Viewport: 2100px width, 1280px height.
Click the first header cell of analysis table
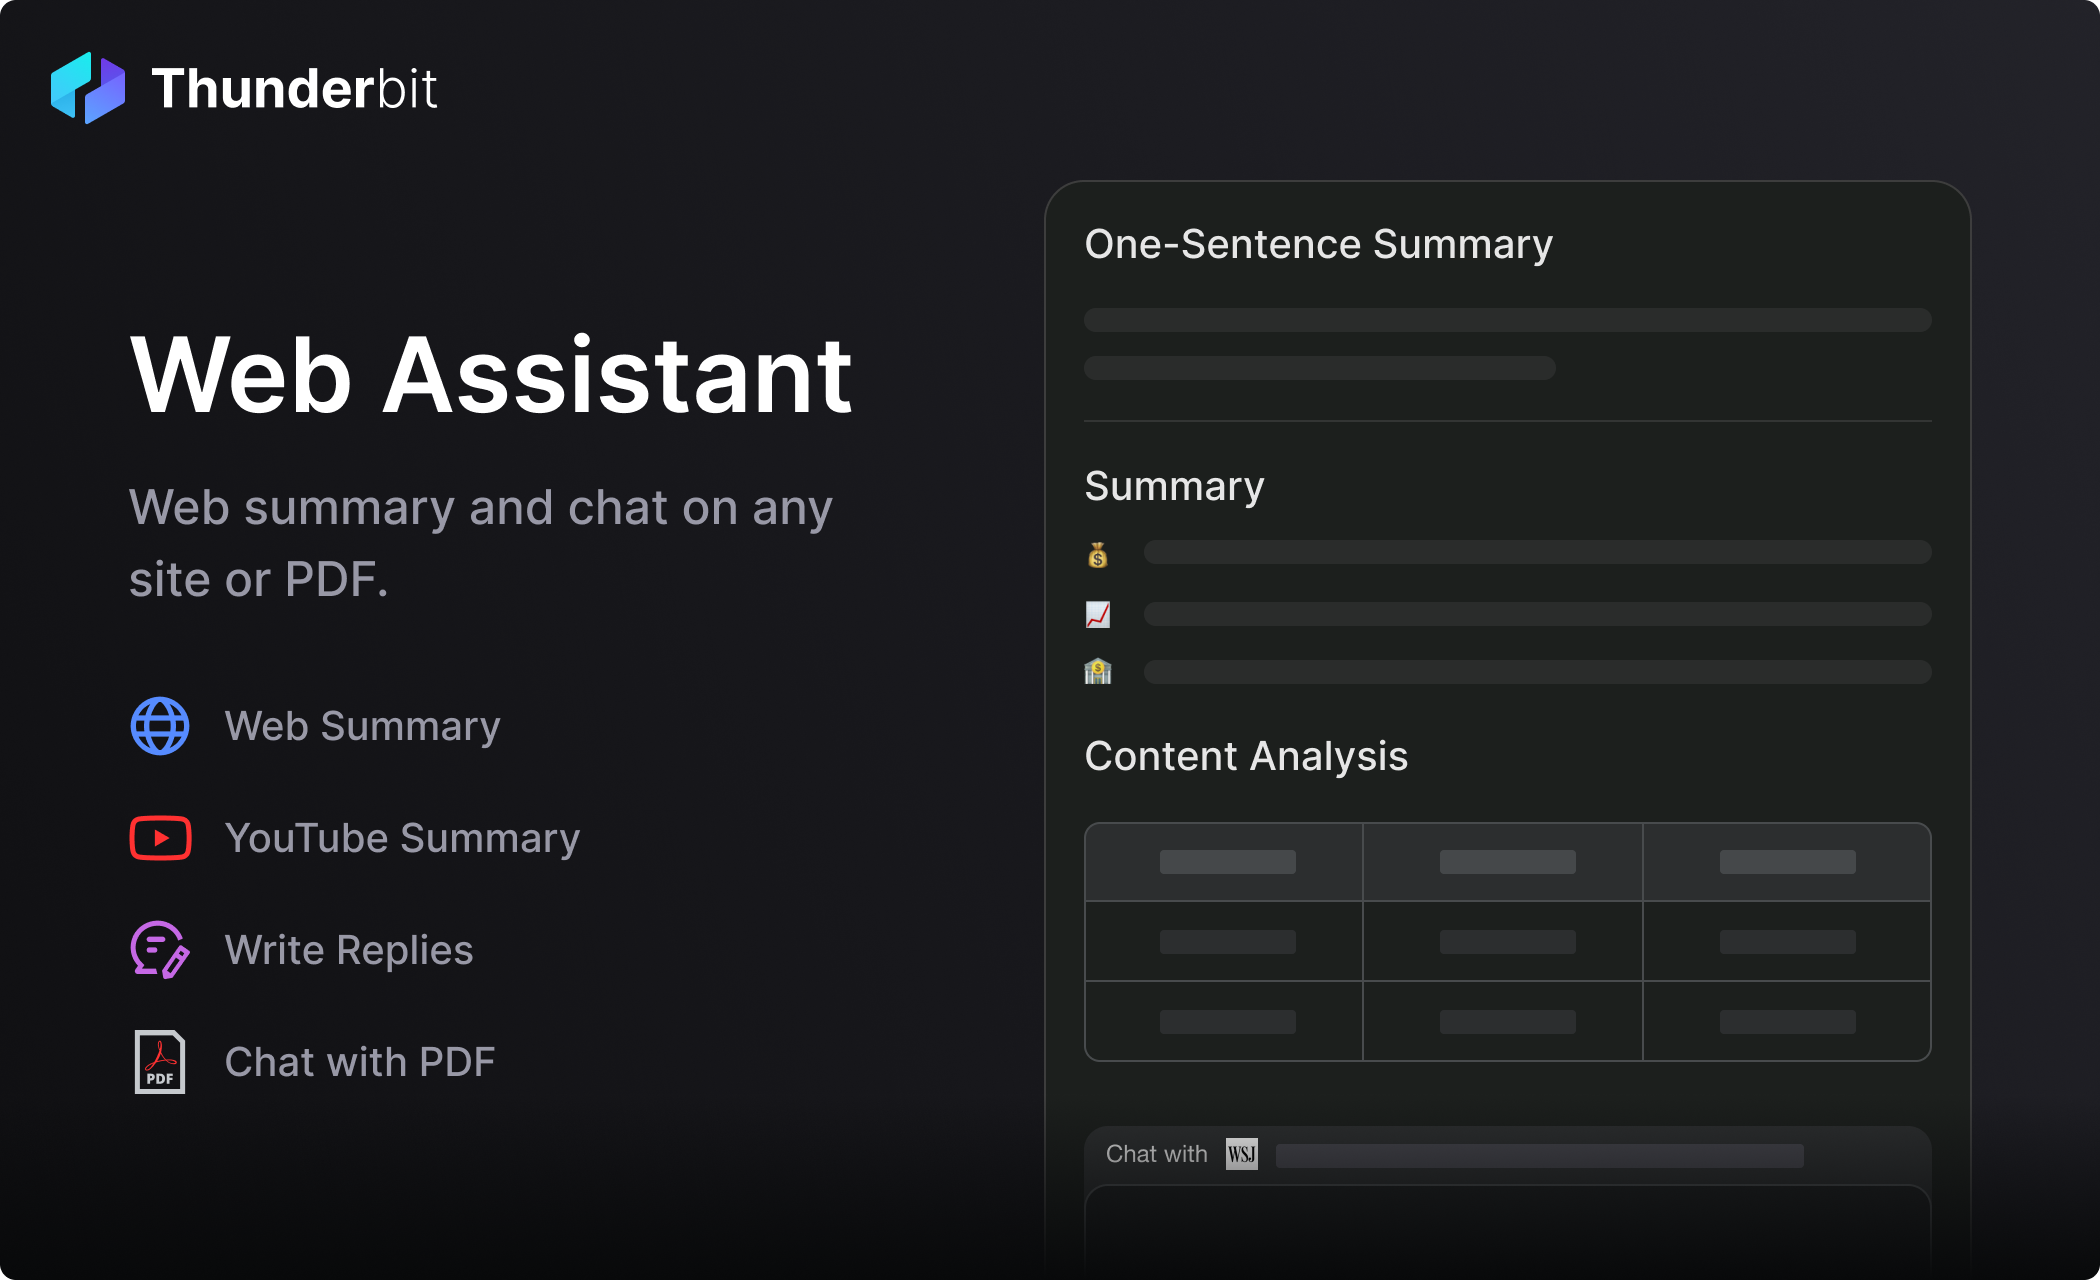1226,862
